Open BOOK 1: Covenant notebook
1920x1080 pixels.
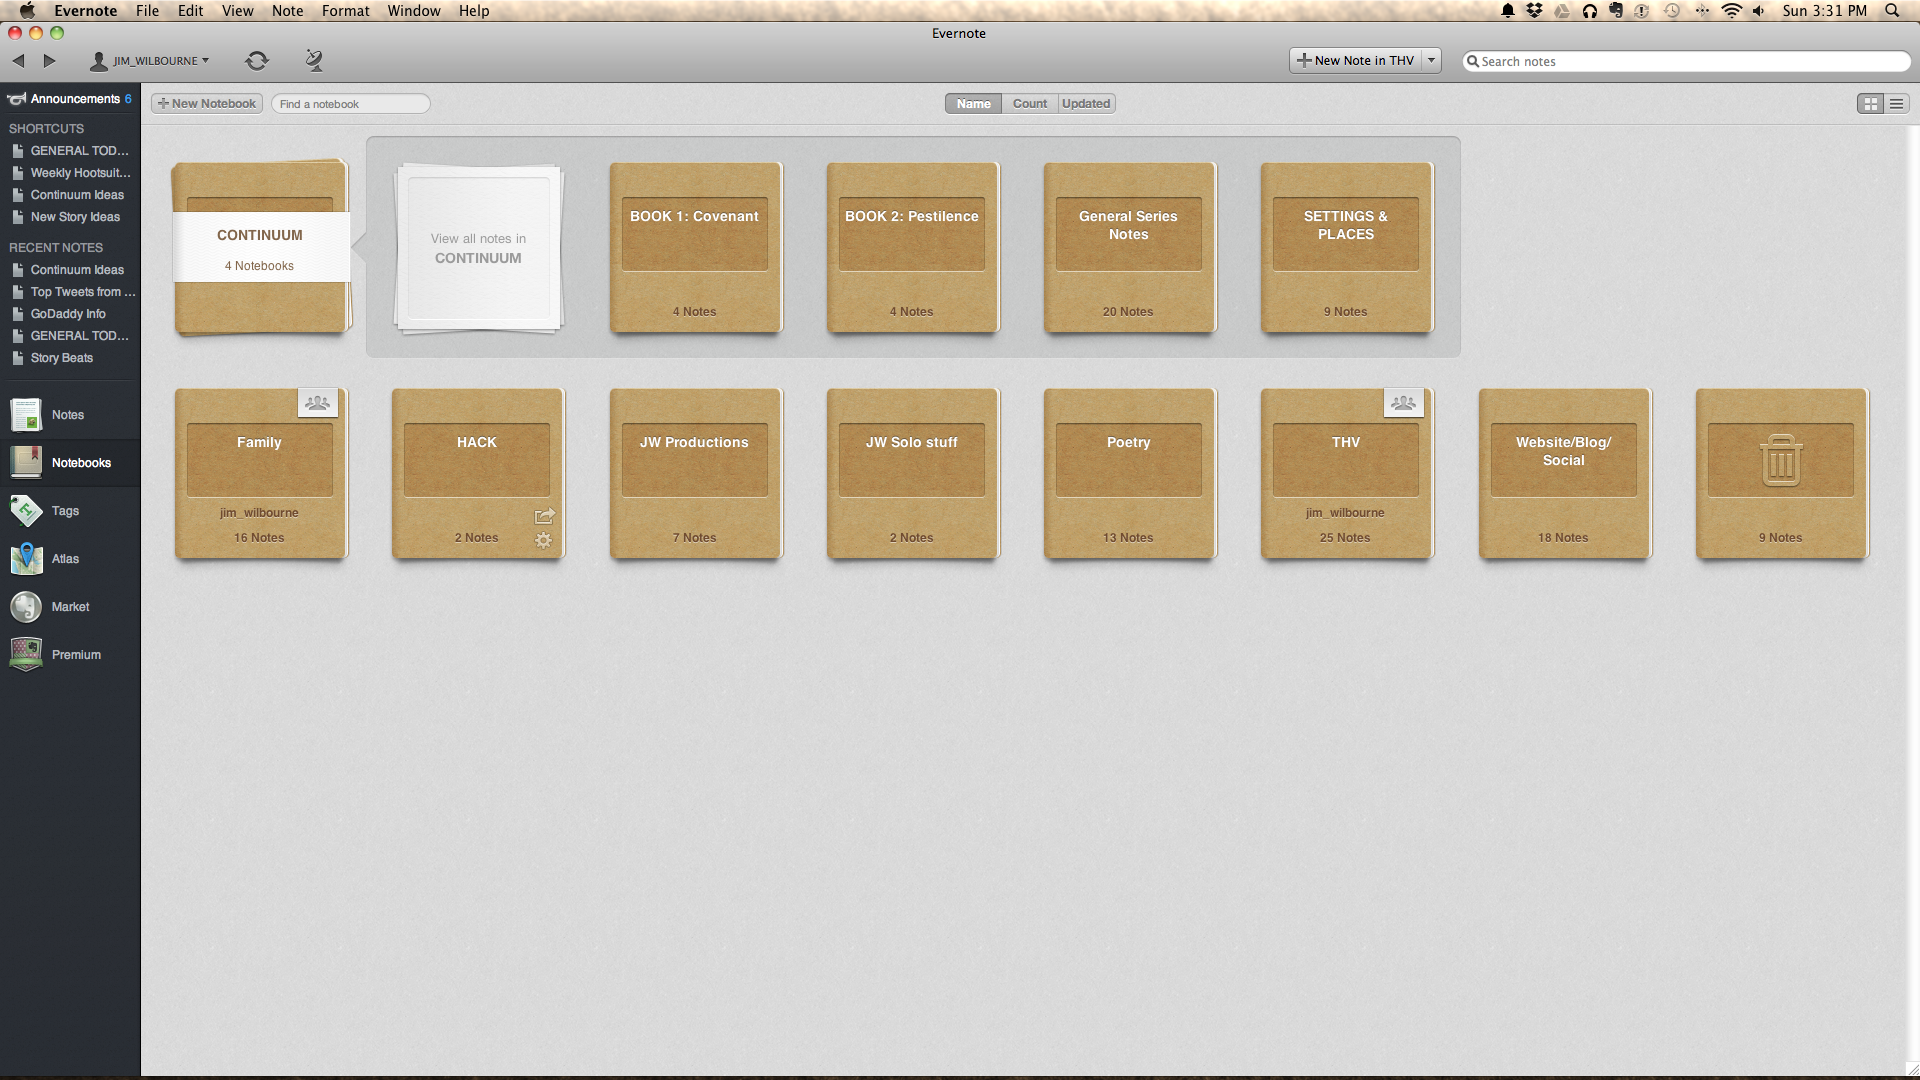[x=695, y=247]
